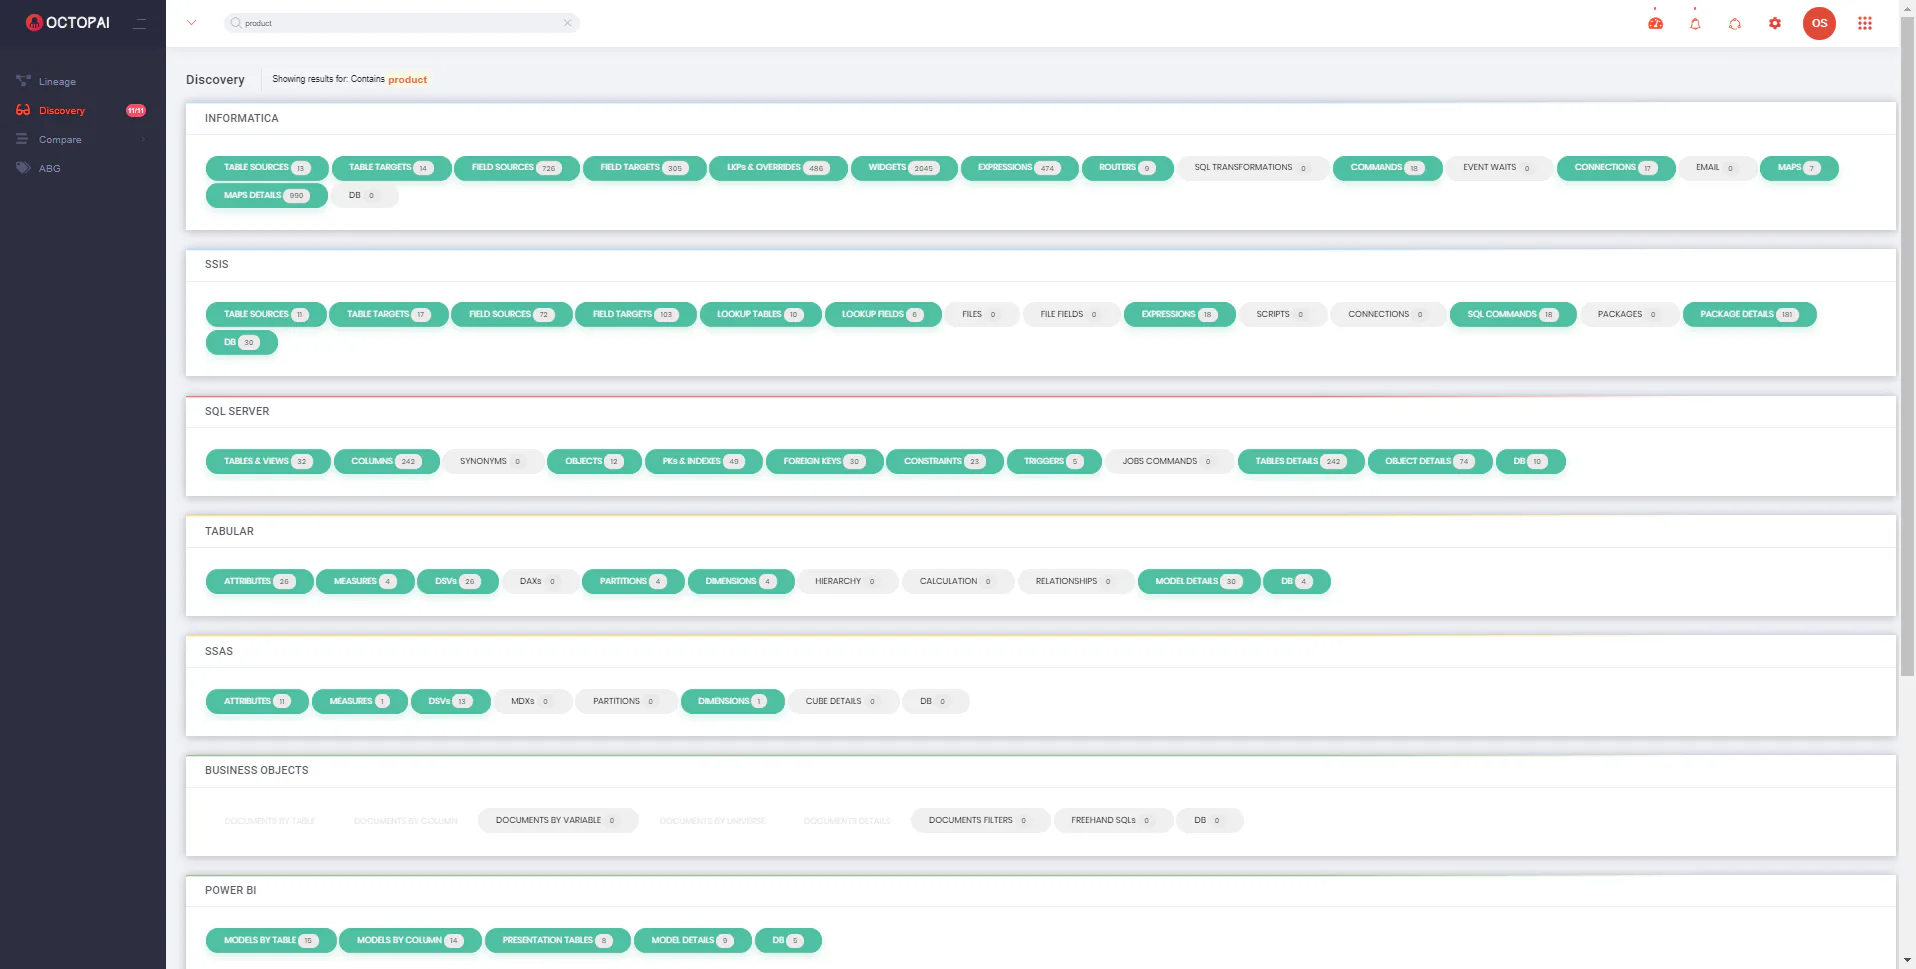Open Discovery glasses icon in sidebar
This screenshot has height=969, width=1916.
pos(23,110)
